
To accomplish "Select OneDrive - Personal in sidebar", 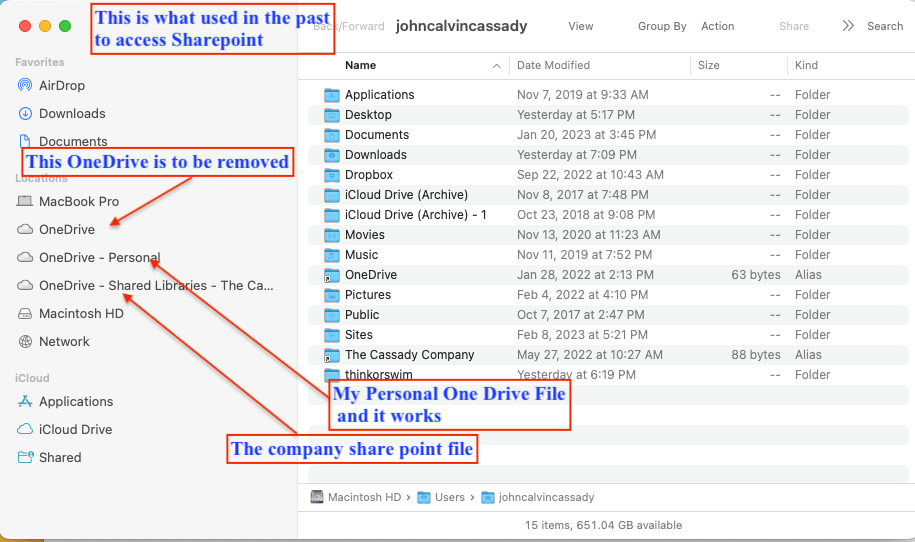I will tap(99, 257).
